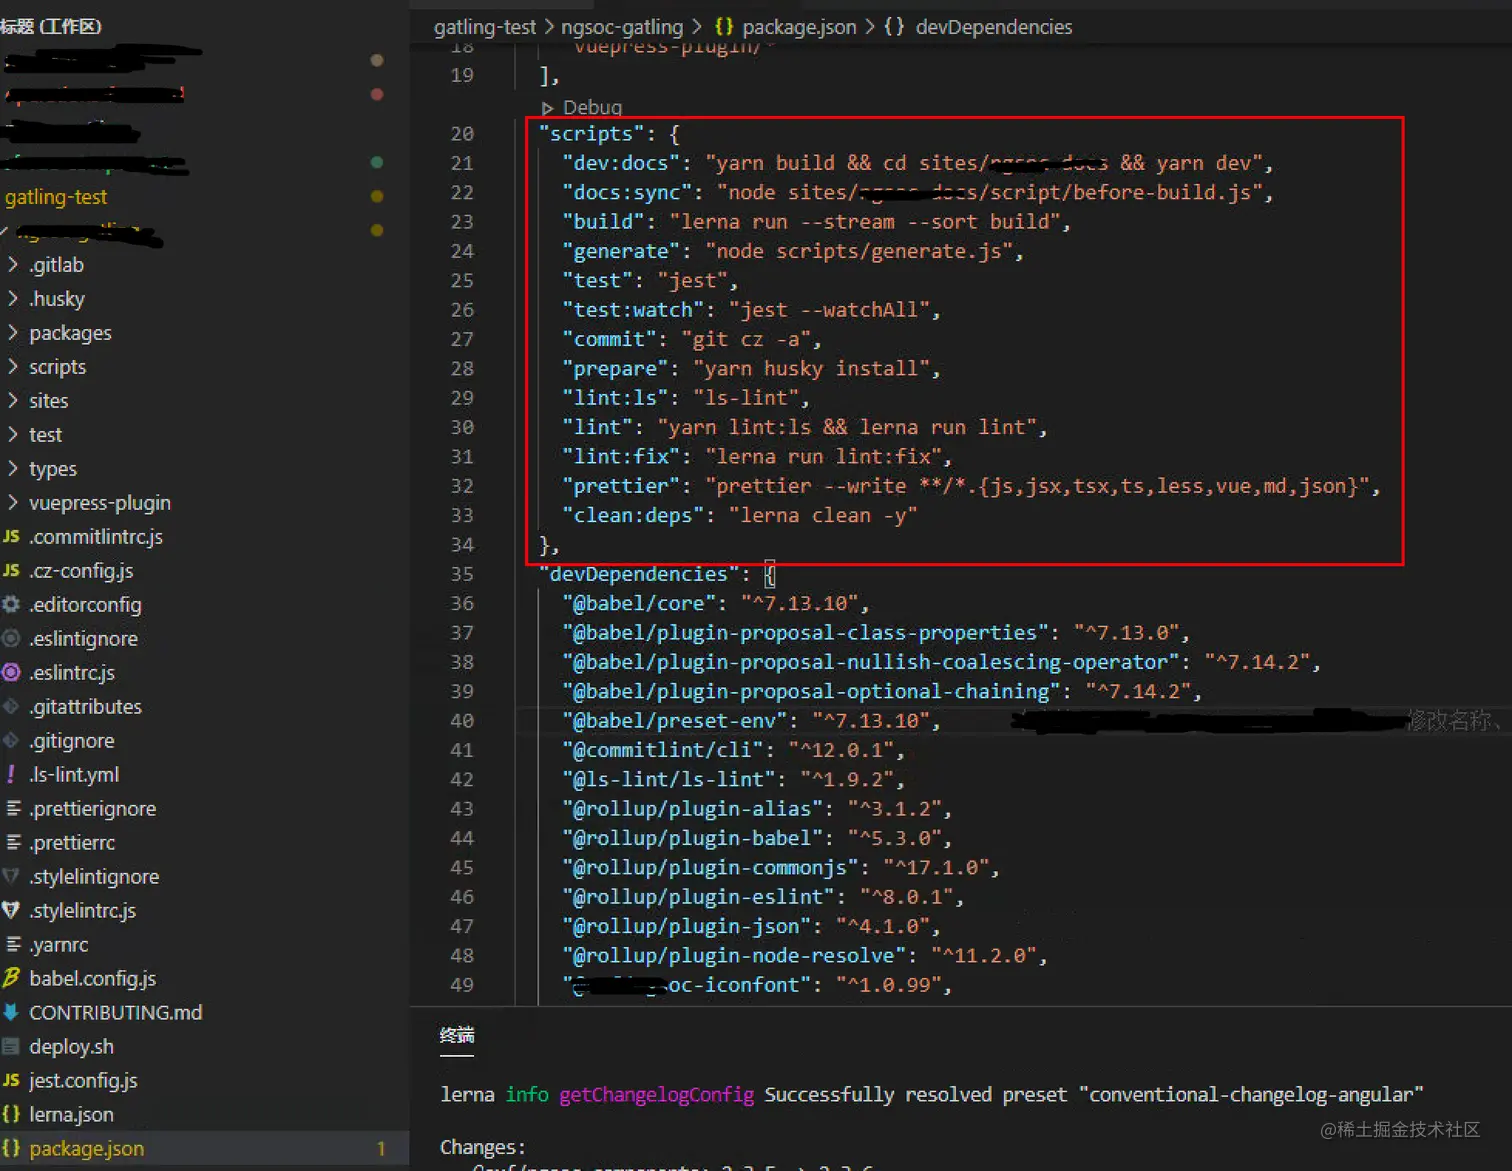Open babel.config.js file name
Image resolution: width=1512 pixels, height=1171 pixels.
[x=93, y=979]
